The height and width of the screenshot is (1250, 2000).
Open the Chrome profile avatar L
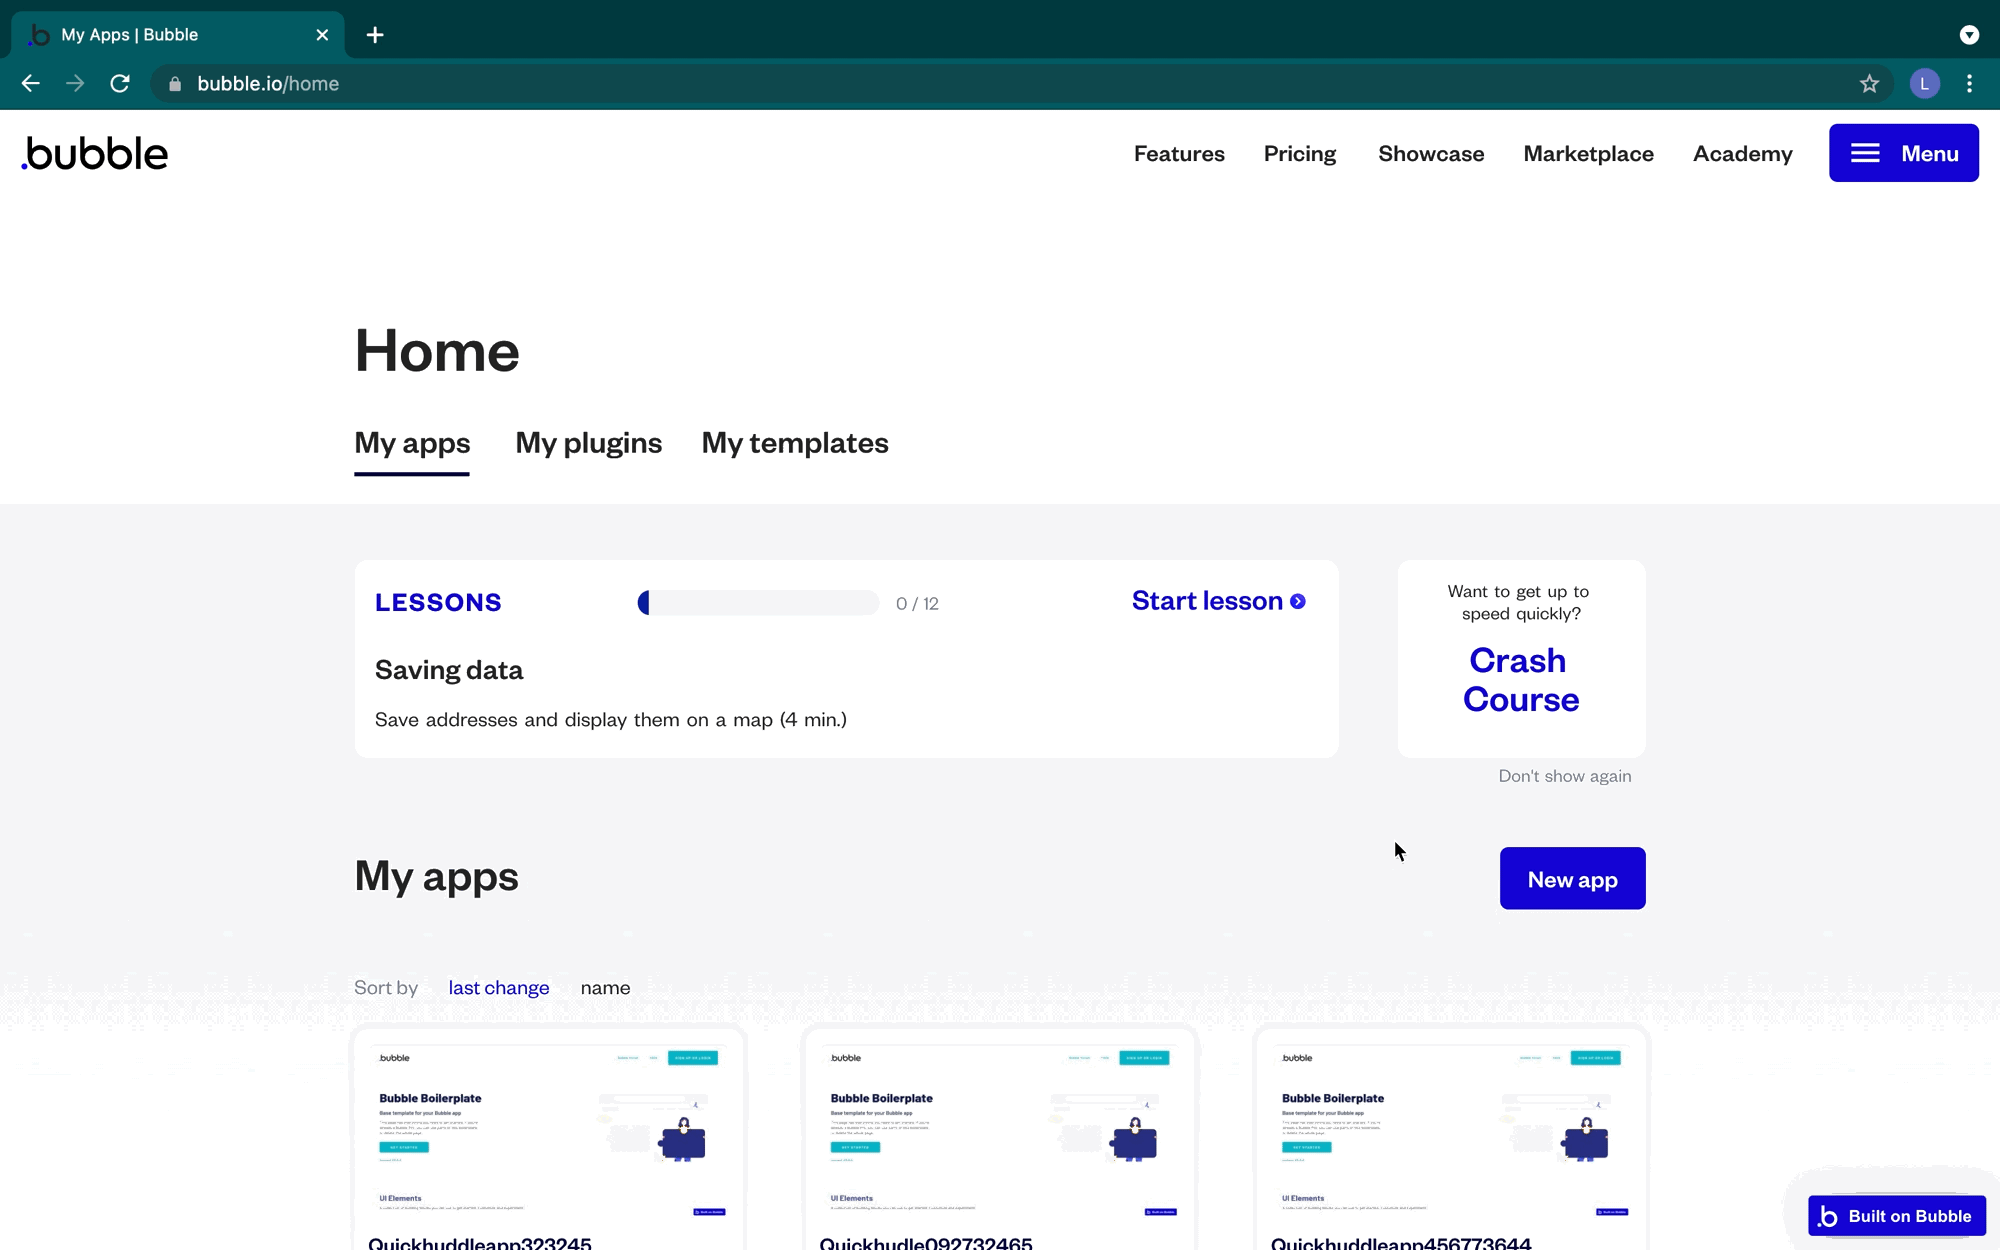coord(1924,84)
